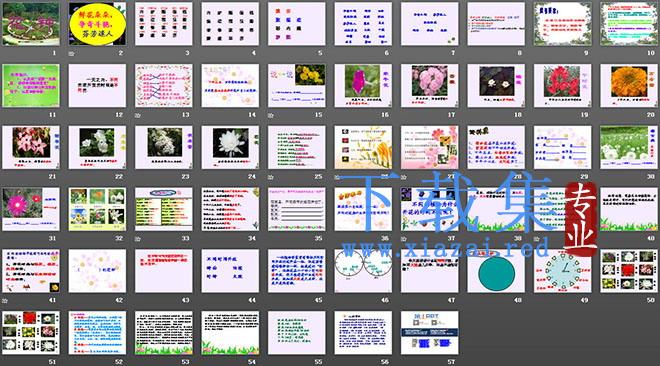Select slide 50 with the flower photo grid
660x366 pixels.
[629, 271]
